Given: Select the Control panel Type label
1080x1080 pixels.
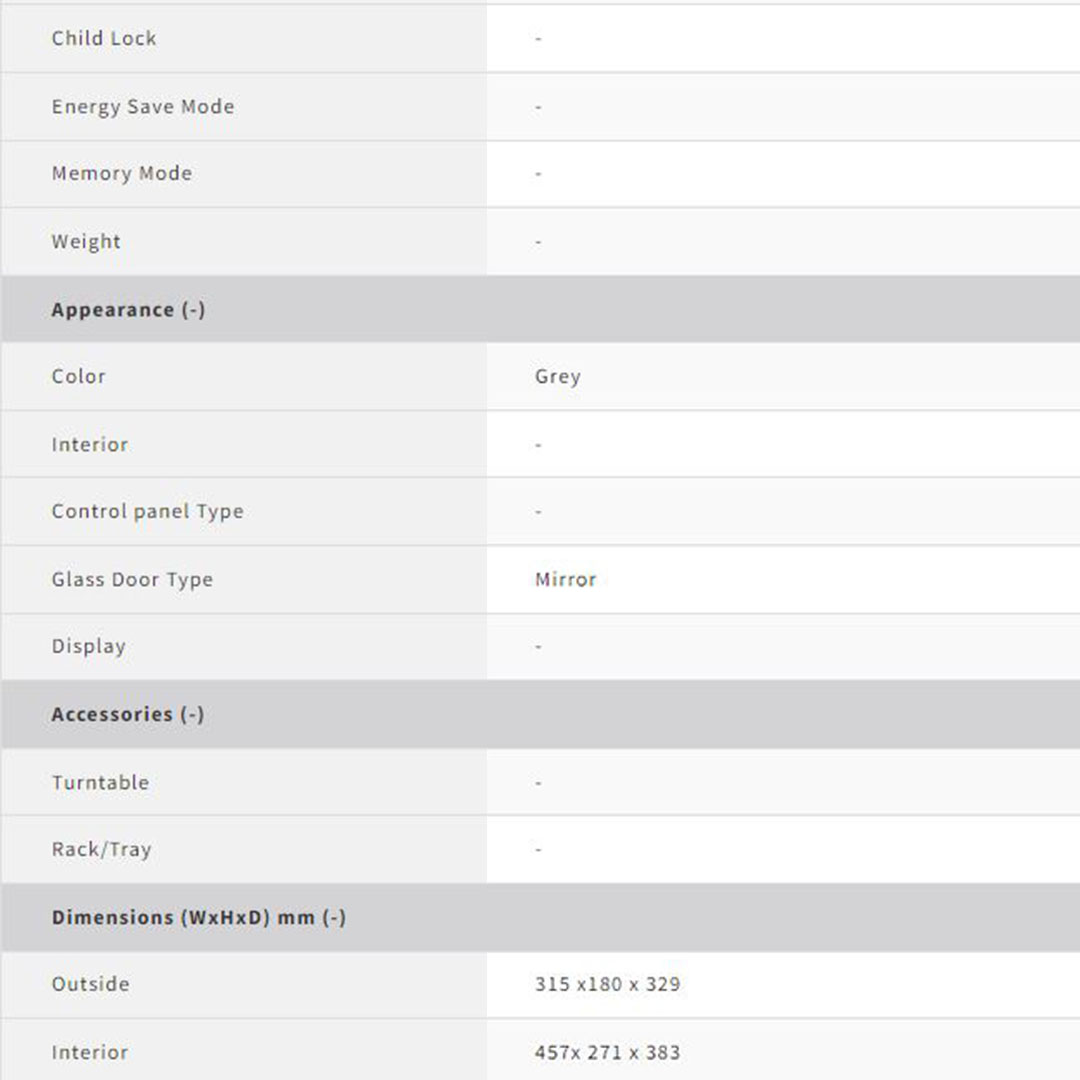Looking at the screenshot, I should click(x=148, y=512).
